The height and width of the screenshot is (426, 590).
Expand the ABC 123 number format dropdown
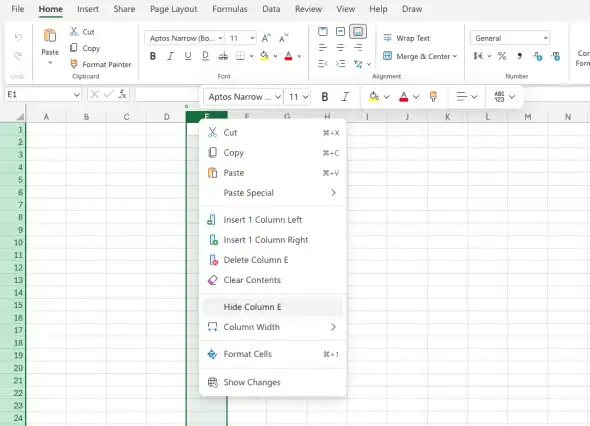[512, 97]
